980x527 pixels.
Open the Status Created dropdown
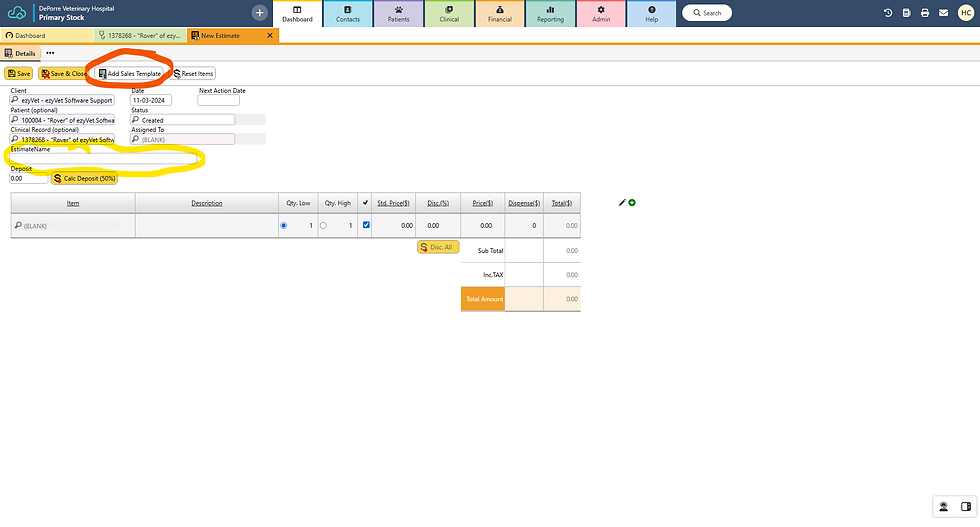(x=182, y=119)
